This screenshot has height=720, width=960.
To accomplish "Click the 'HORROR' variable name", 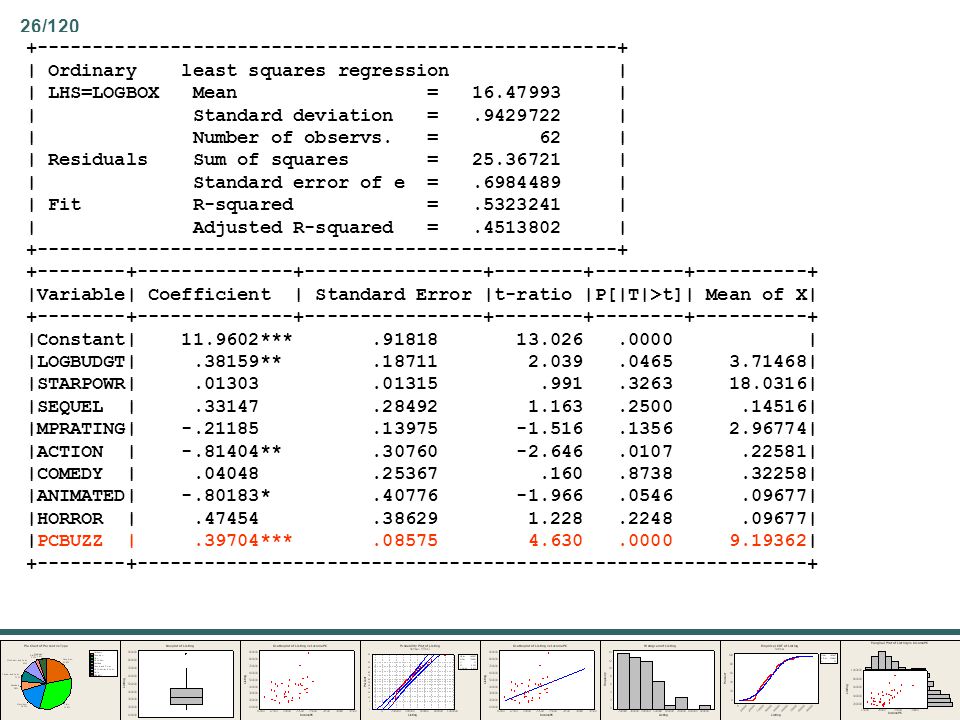I will [x=70, y=519].
